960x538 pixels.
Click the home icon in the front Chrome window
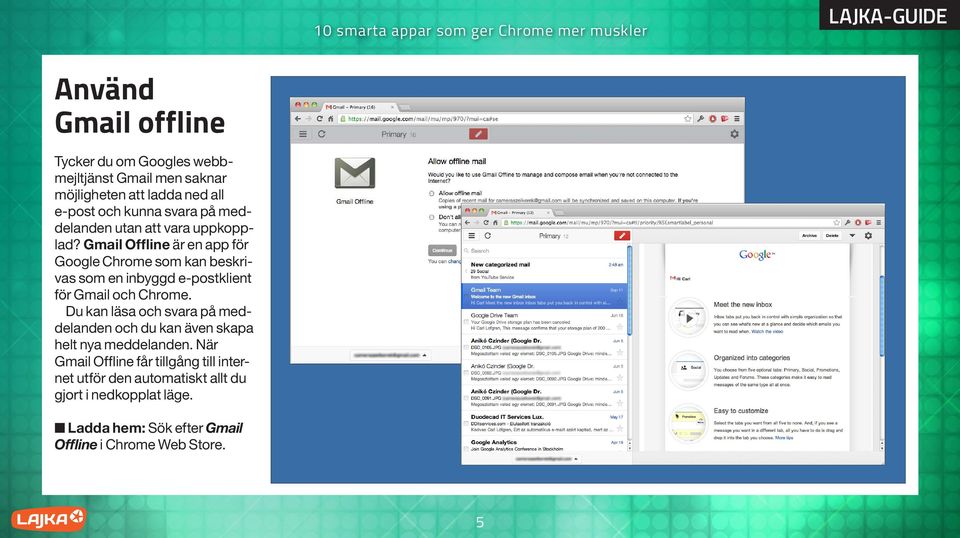[495, 223]
